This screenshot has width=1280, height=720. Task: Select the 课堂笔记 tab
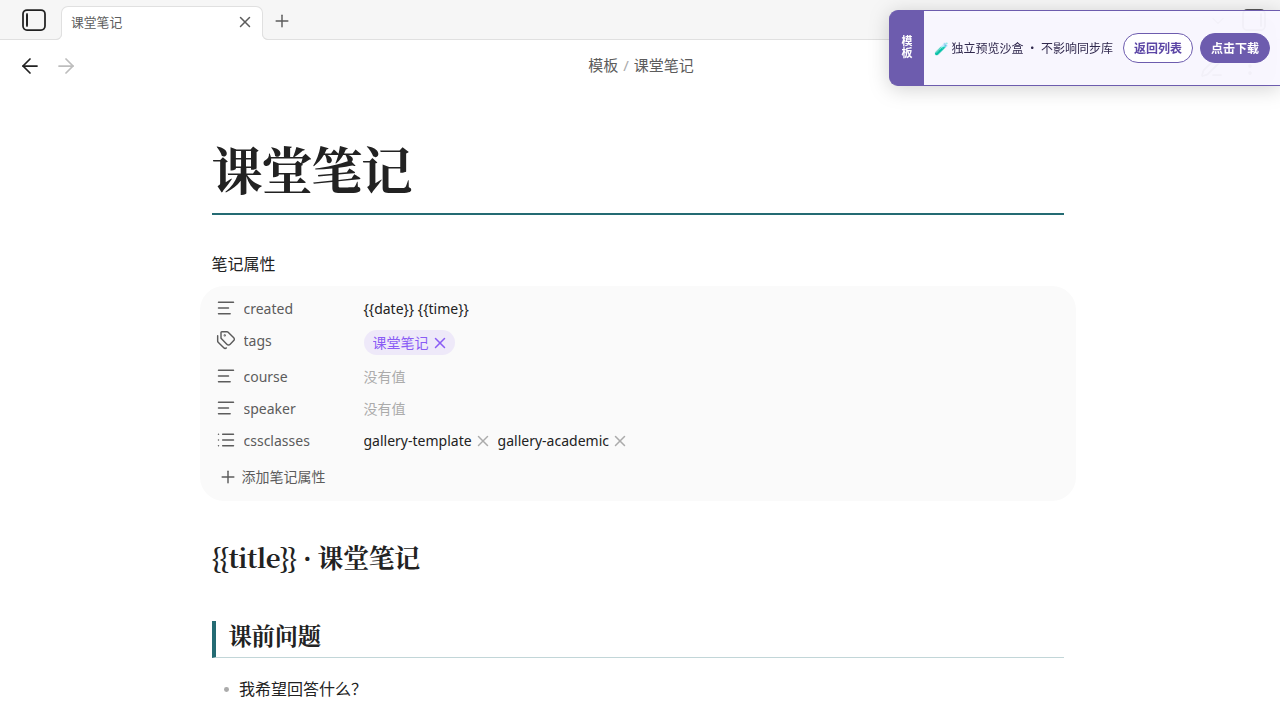[162, 22]
